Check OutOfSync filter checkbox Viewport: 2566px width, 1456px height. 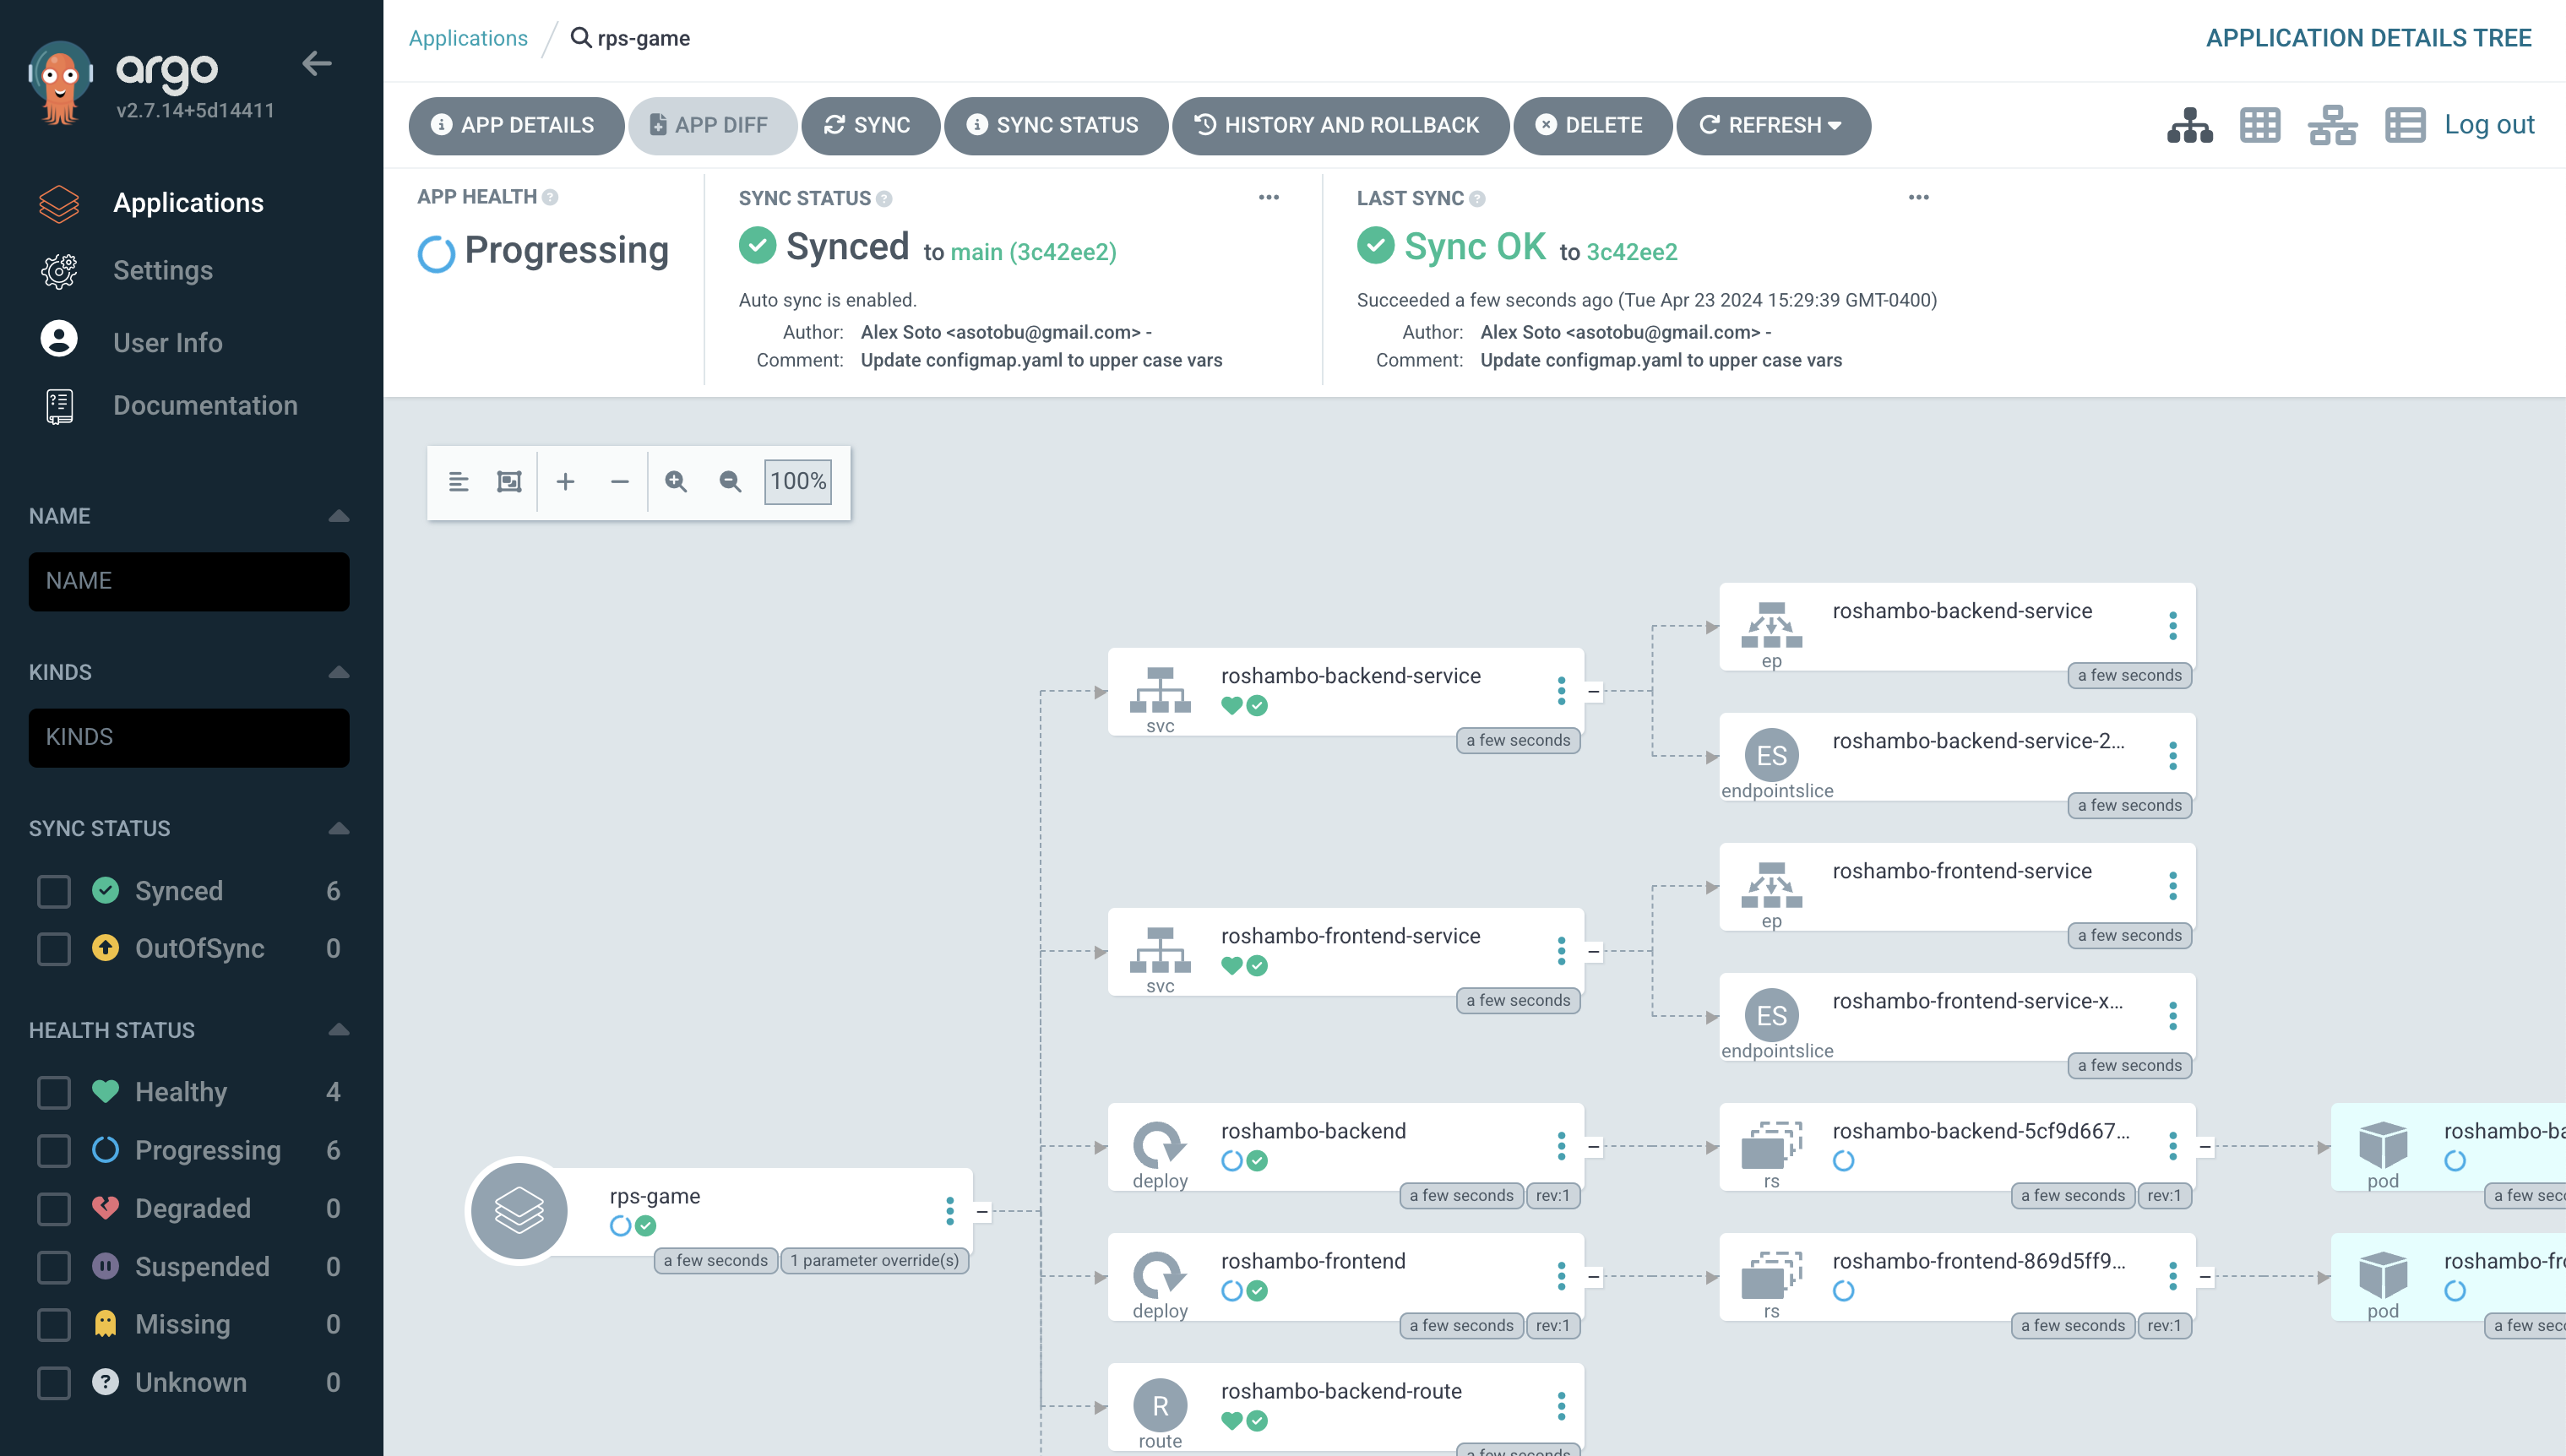coord(54,948)
